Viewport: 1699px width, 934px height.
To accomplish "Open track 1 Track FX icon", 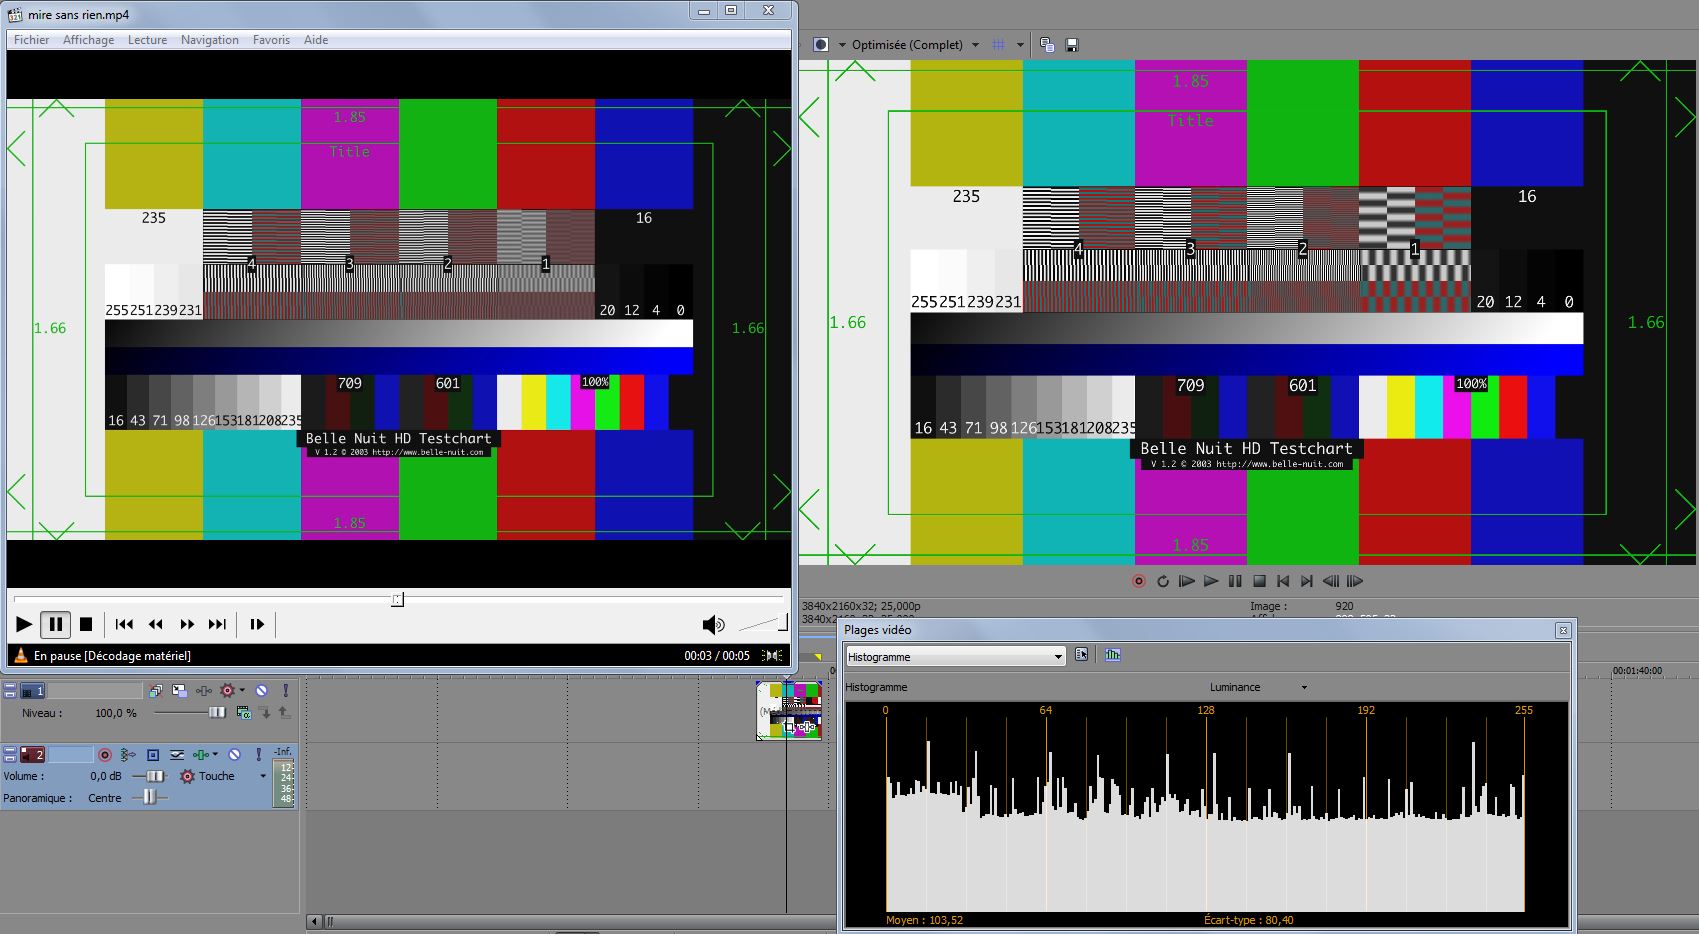I will click(x=204, y=691).
